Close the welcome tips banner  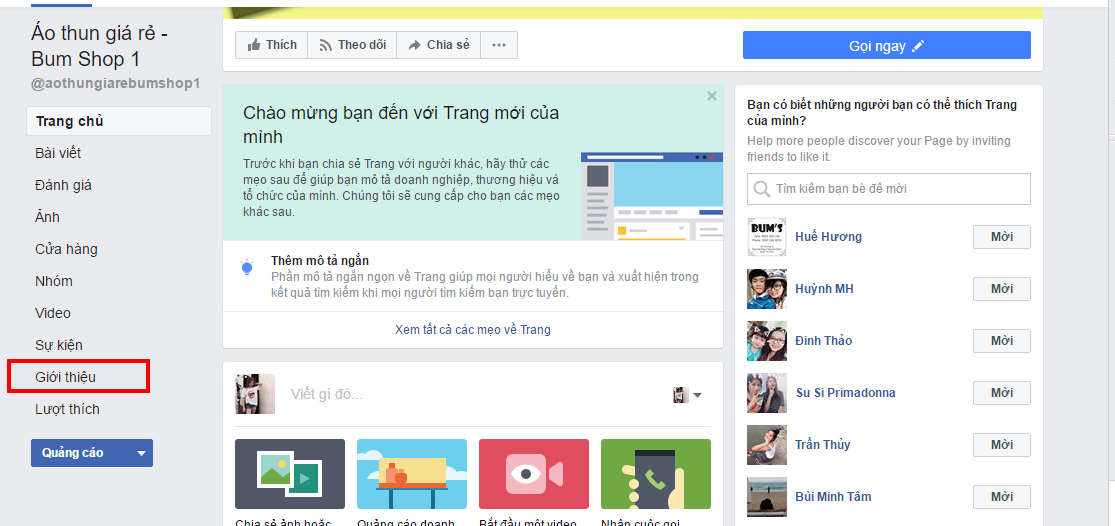click(x=712, y=96)
